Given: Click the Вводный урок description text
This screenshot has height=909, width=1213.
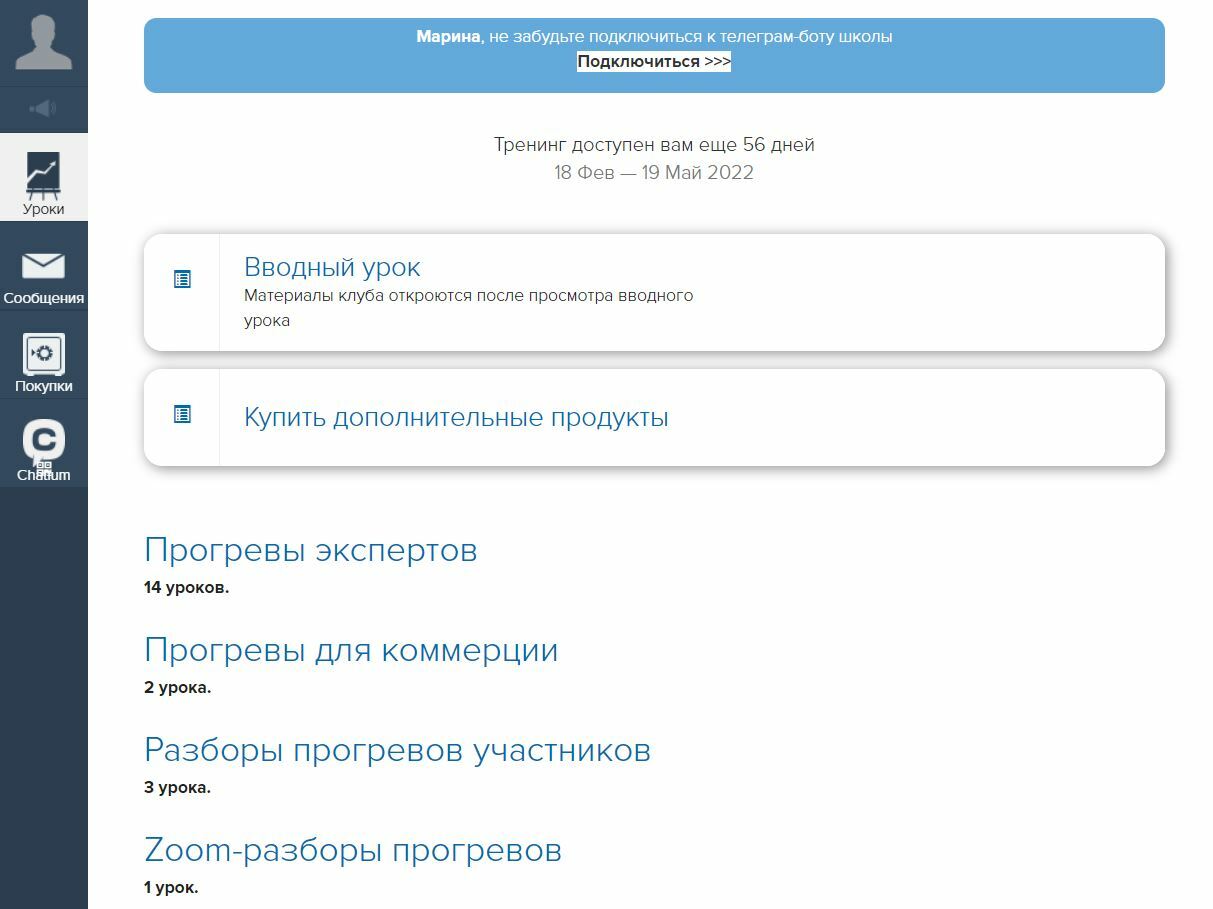Looking at the screenshot, I should click(468, 308).
